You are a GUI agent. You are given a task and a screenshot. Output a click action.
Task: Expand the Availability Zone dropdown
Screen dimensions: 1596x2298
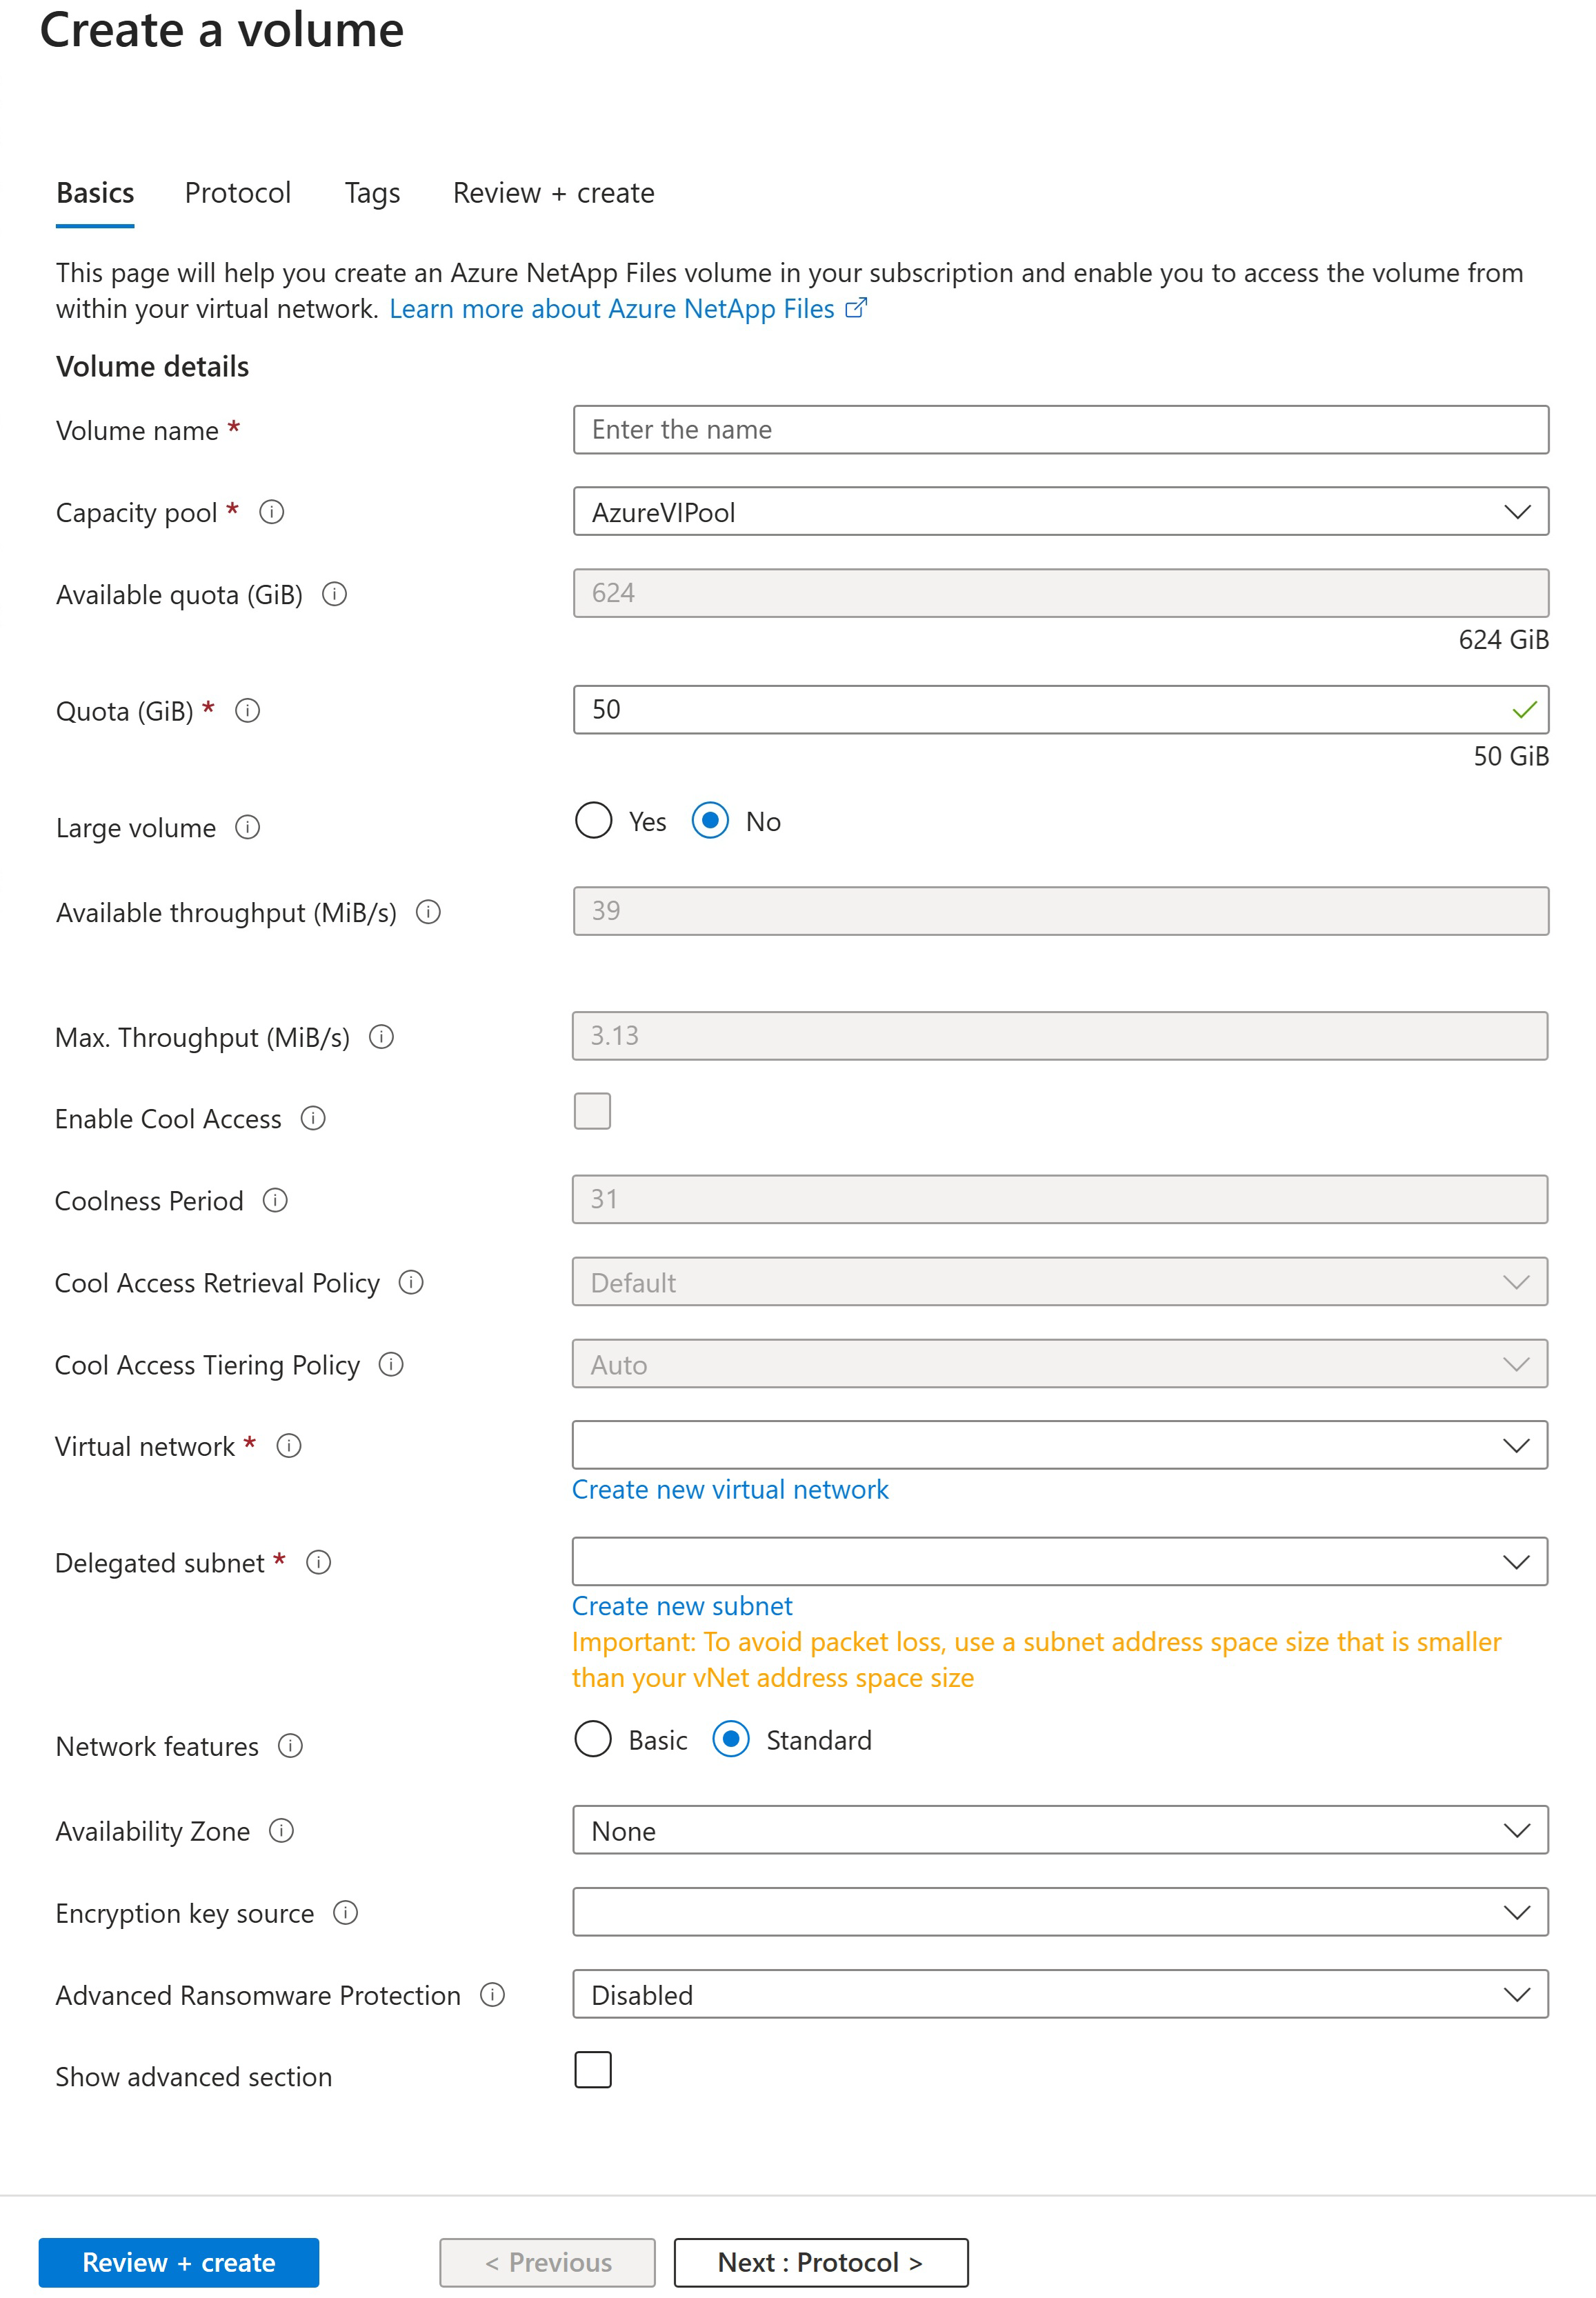point(1060,1830)
